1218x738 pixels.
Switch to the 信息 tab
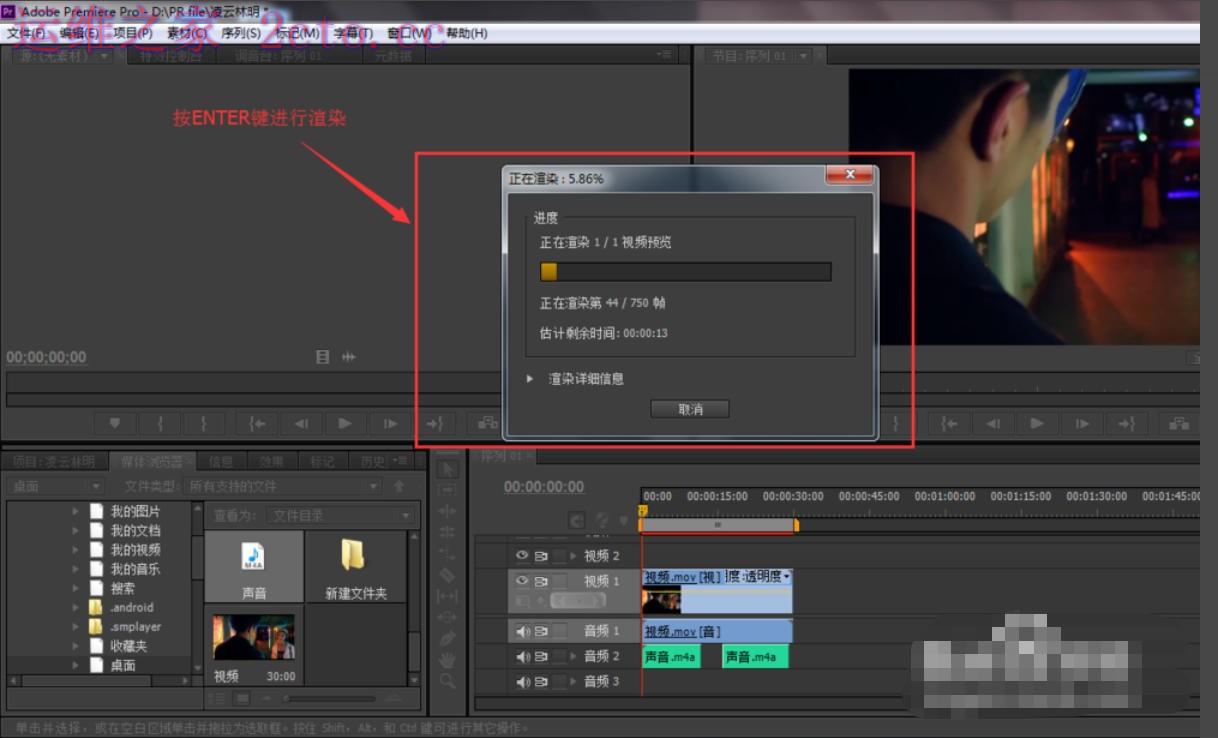pyautogui.click(x=221, y=461)
